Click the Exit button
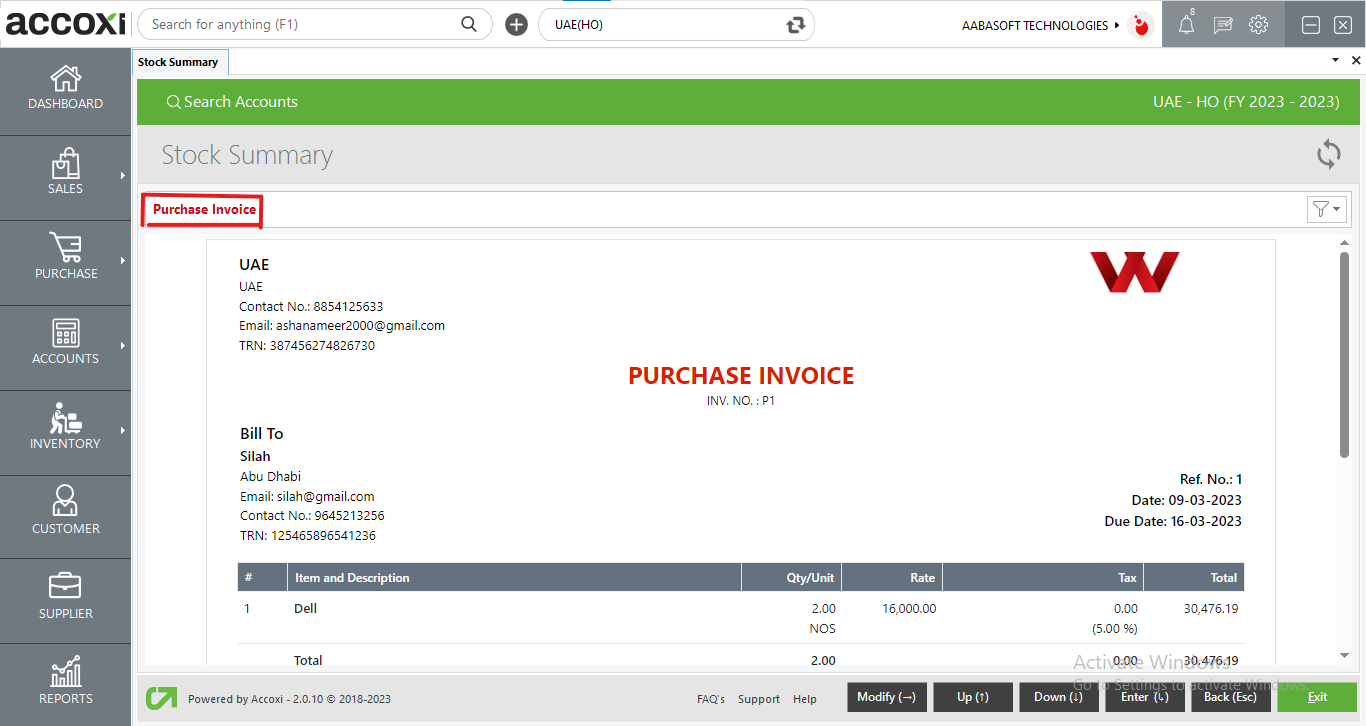1366x726 pixels. click(x=1317, y=696)
